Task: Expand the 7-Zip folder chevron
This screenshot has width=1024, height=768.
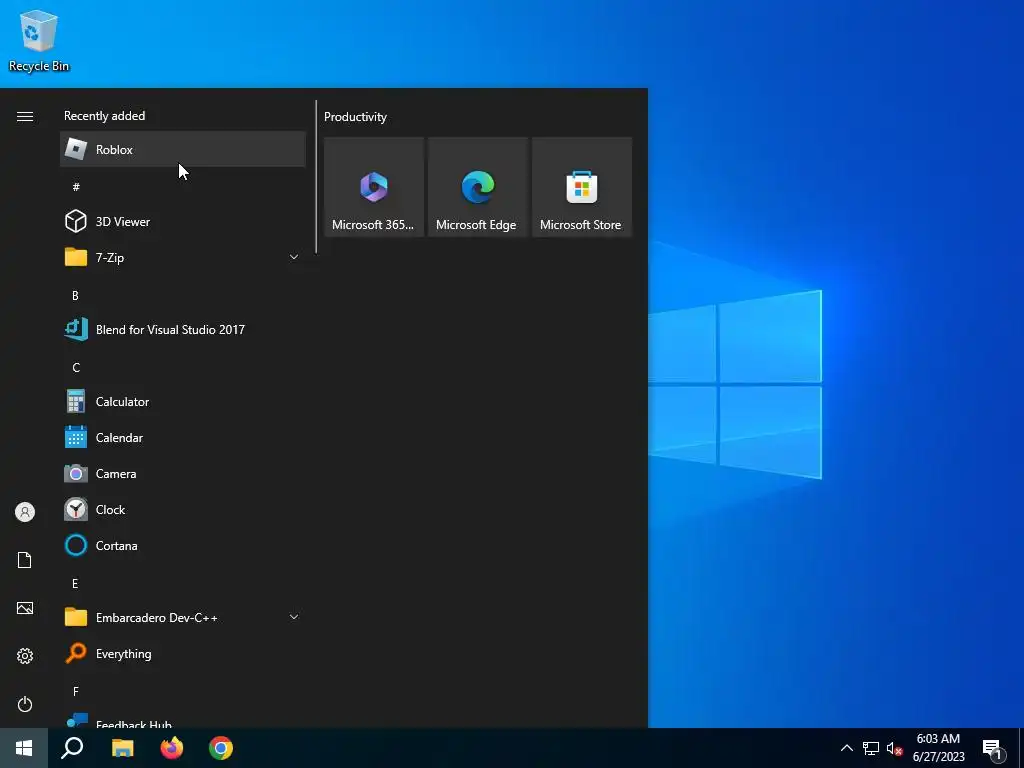Action: 294,257
